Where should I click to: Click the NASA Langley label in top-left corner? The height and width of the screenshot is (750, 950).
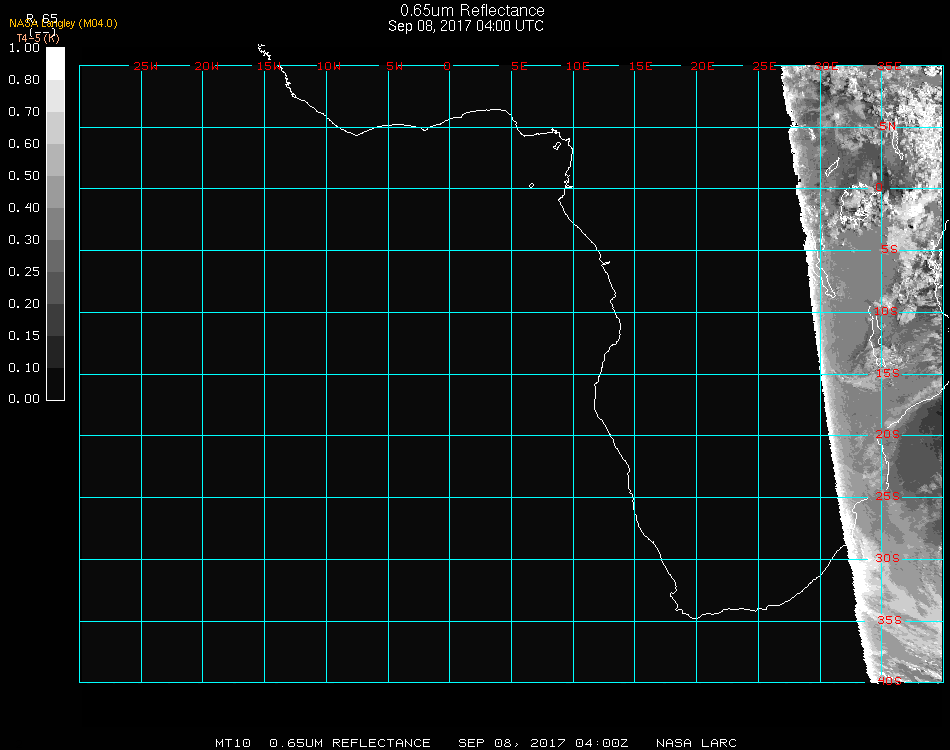click(63, 23)
